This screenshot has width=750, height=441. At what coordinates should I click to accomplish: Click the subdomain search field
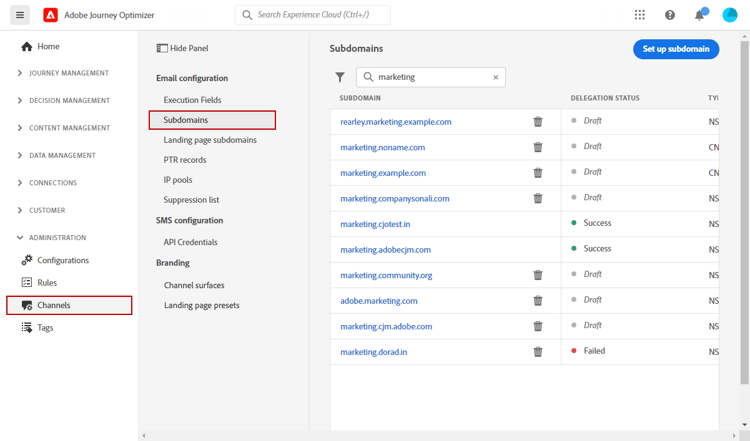pos(430,77)
